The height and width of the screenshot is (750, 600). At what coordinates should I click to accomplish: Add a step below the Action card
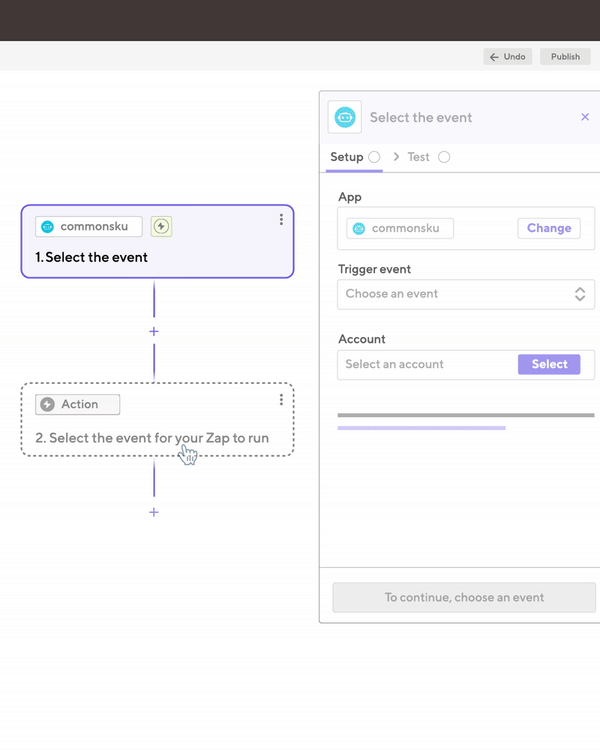pos(154,512)
